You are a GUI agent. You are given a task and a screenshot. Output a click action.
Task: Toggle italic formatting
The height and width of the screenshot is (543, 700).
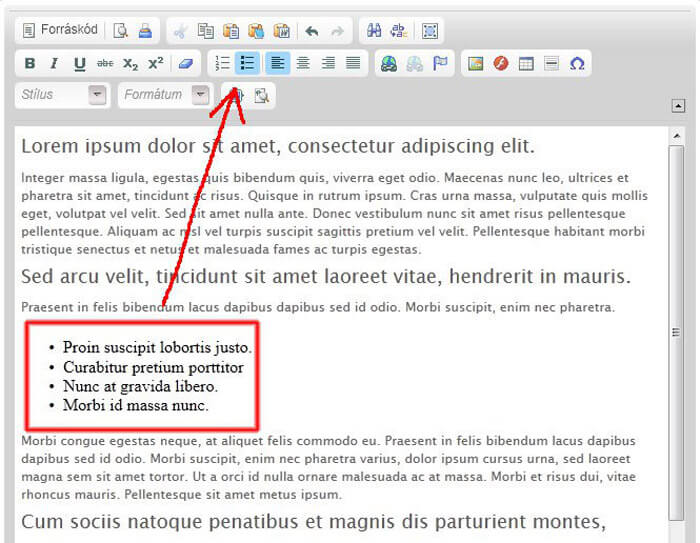55,63
